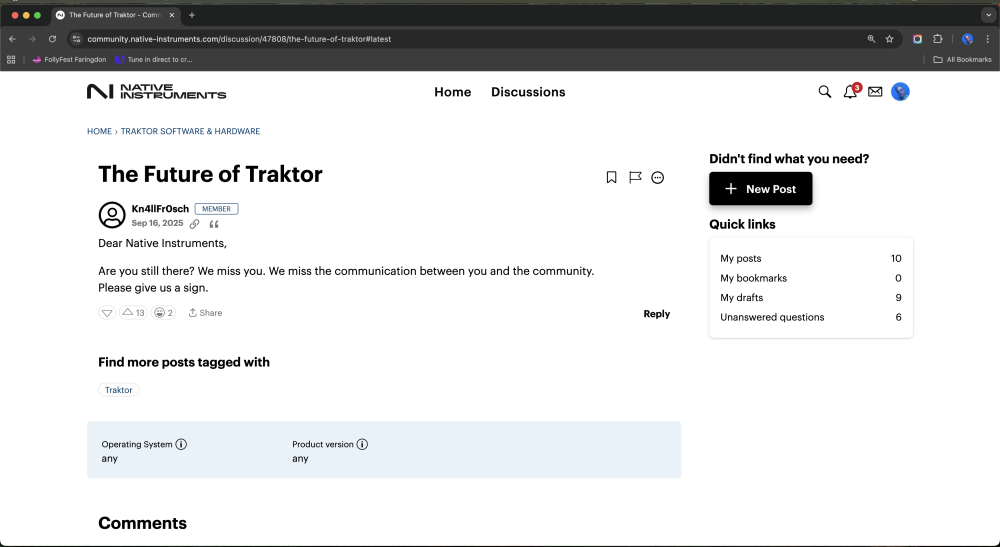Viewport: 1000px width, 547px height.
Task: Open the colorful extension icon in toolbar
Action: [x=917, y=39]
